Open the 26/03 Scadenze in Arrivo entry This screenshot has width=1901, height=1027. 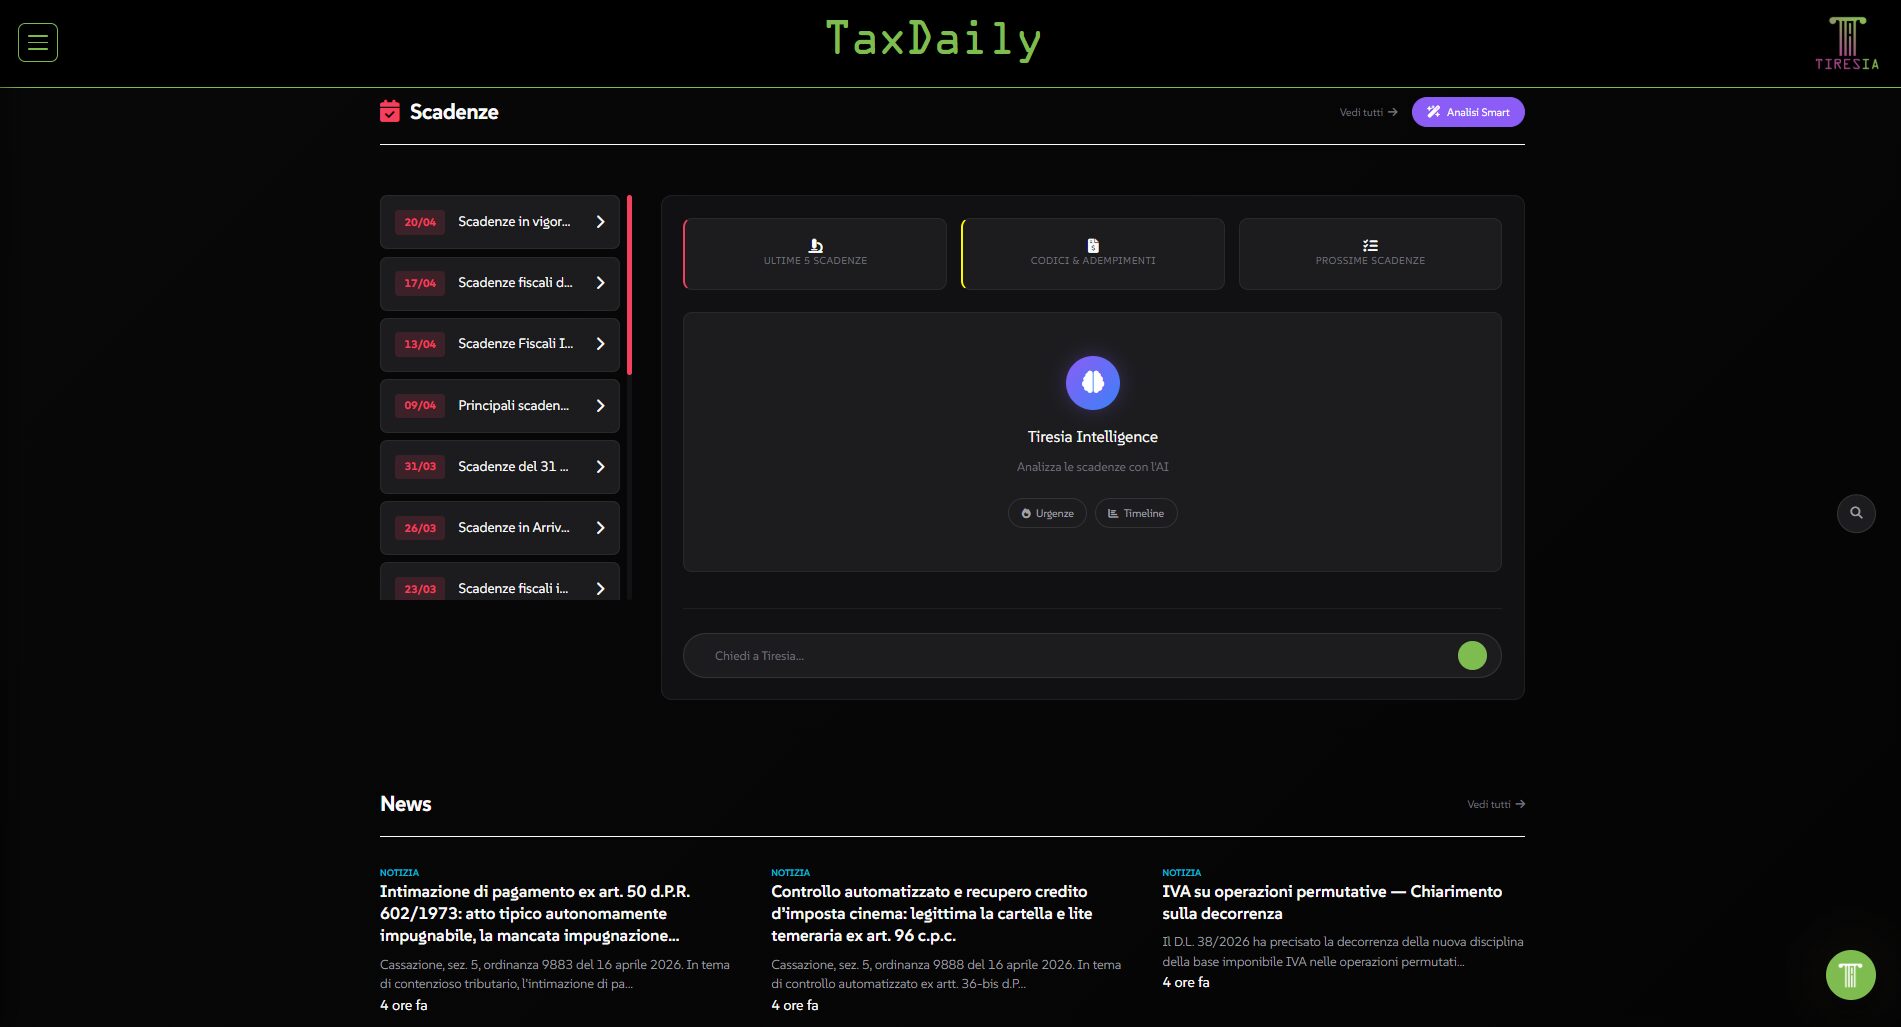pyautogui.click(x=500, y=528)
